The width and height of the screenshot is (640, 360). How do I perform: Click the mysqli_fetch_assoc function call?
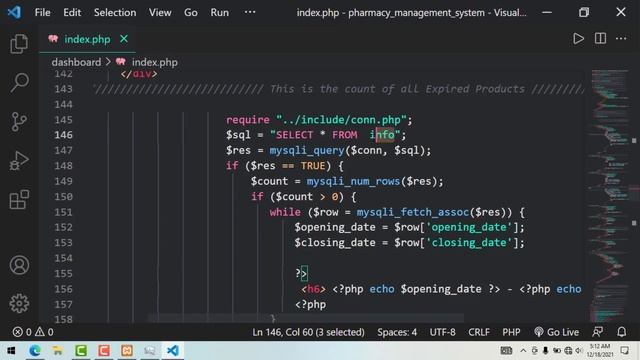[413, 212]
